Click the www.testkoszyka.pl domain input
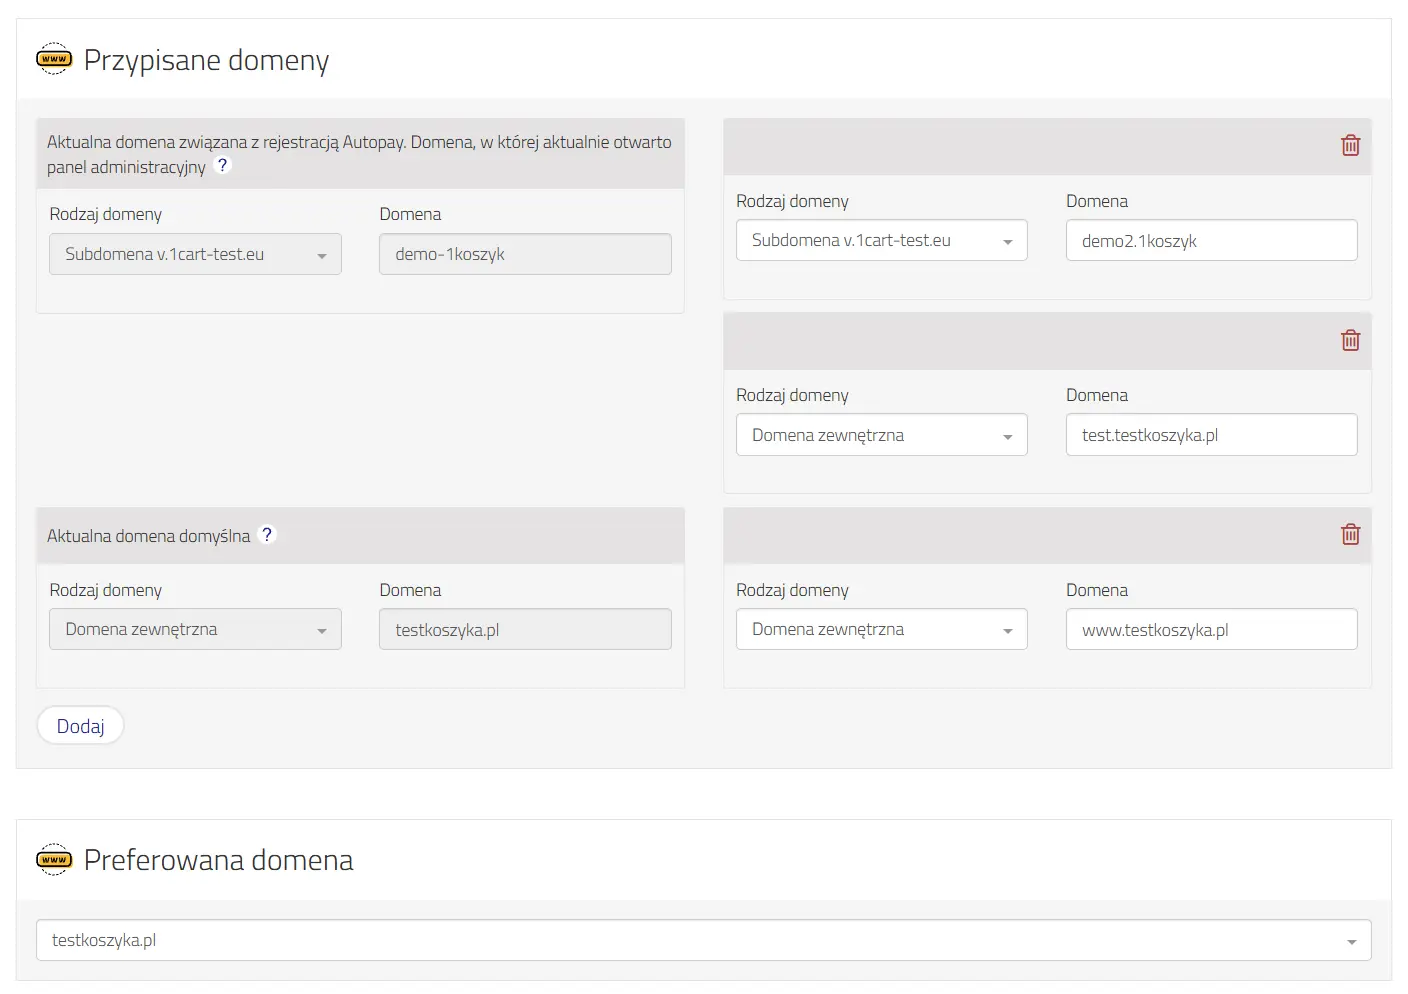 pos(1212,629)
